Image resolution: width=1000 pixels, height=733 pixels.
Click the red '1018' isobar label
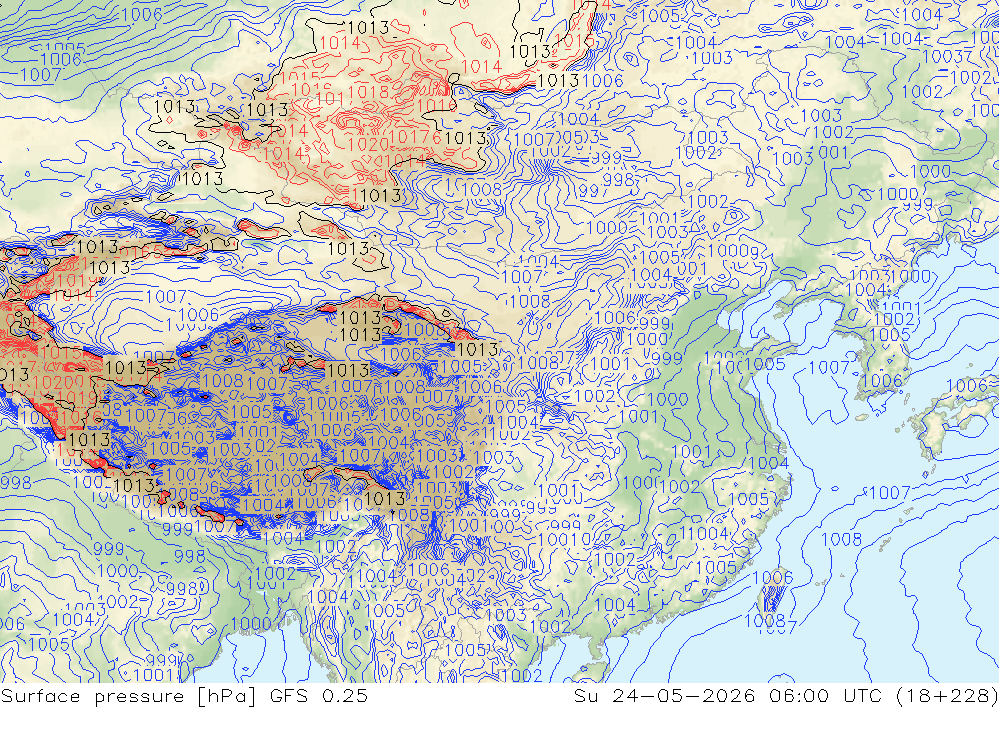pos(368,92)
